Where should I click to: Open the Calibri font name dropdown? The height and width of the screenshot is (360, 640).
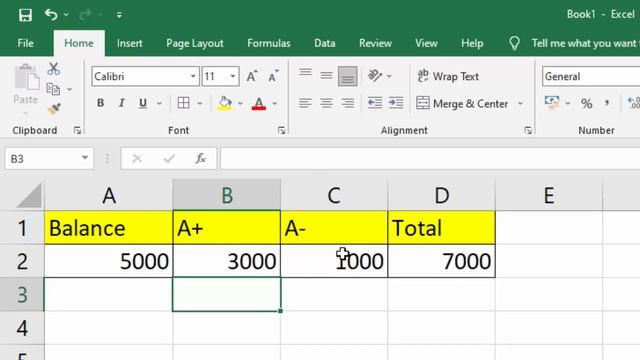193,76
